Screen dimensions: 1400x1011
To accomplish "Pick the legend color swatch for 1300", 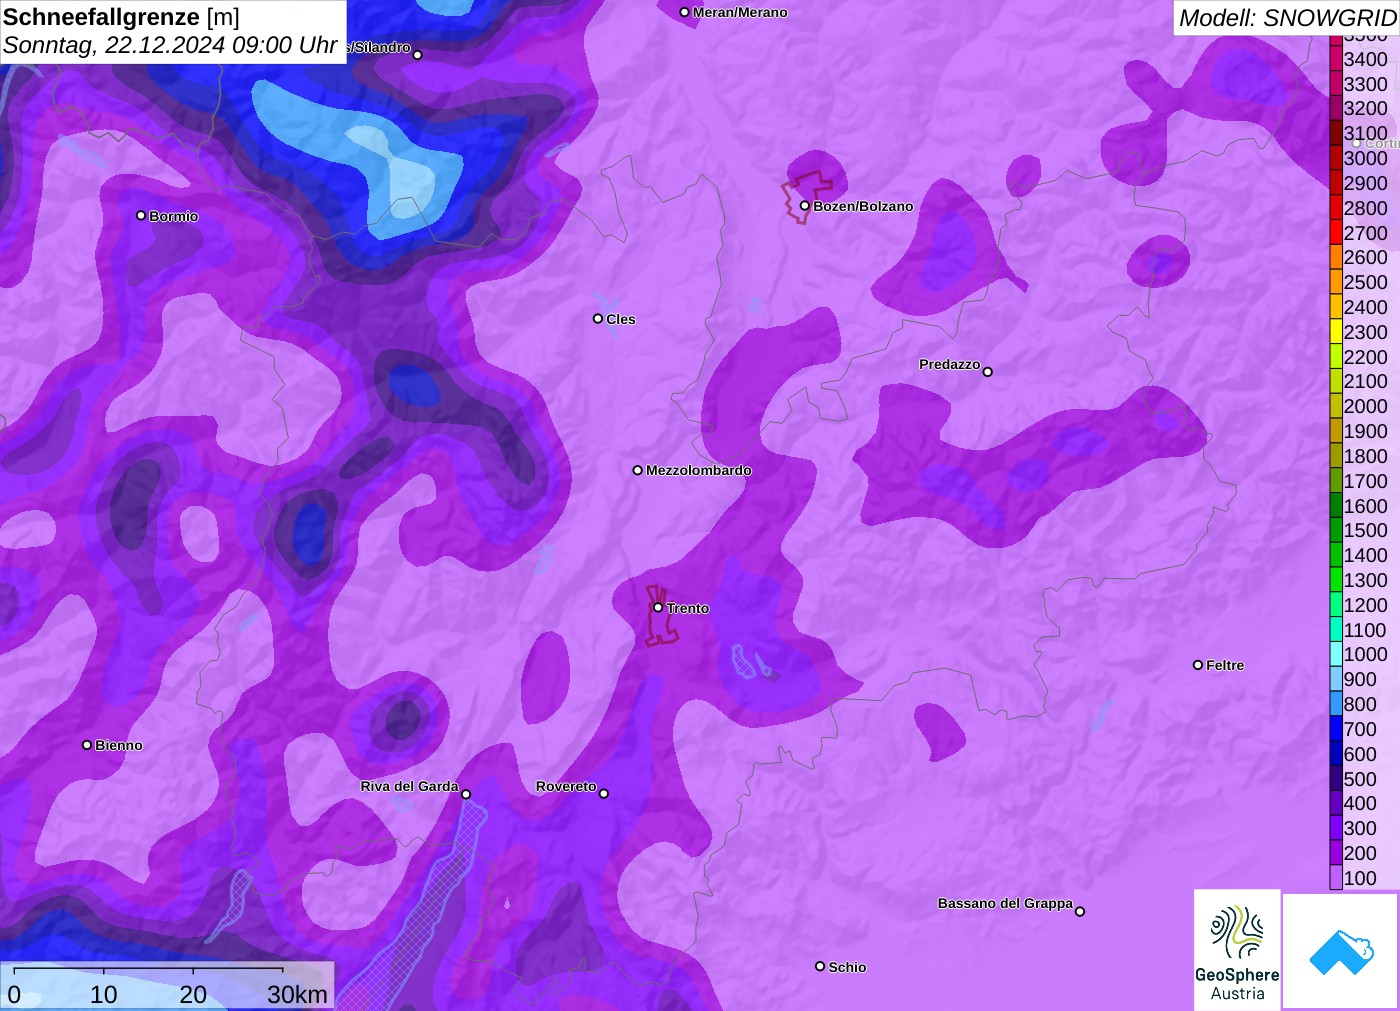I will 1336,580.
